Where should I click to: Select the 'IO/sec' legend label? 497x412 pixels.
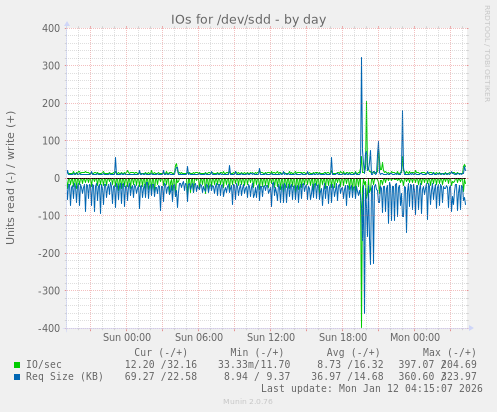[44, 364]
